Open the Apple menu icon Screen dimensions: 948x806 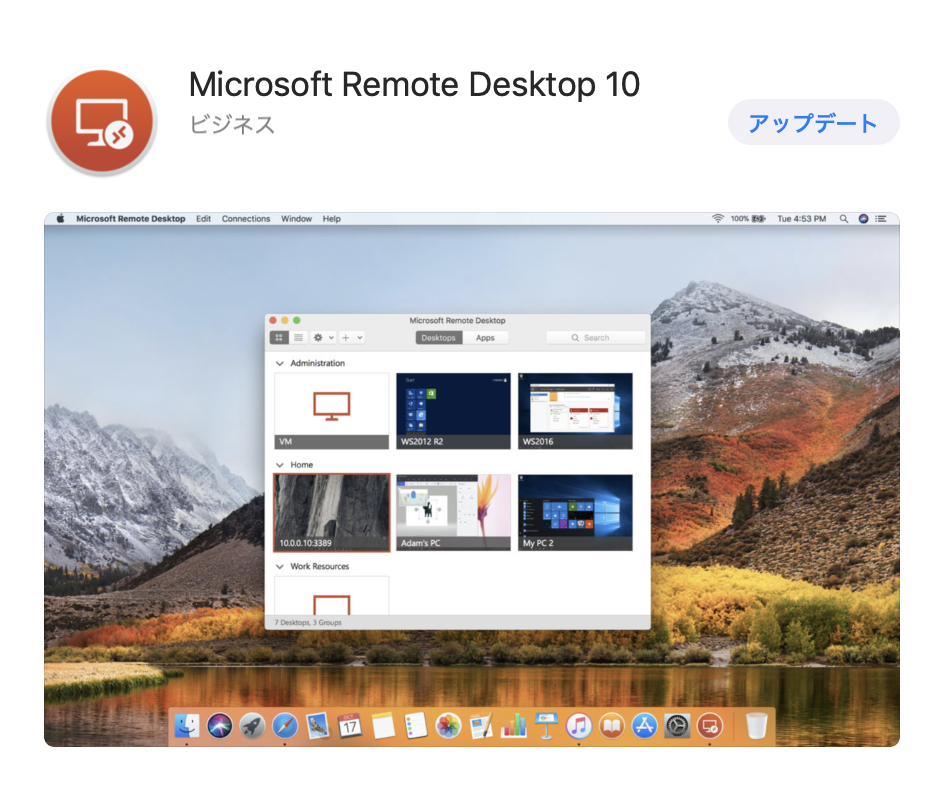(x=60, y=219)
